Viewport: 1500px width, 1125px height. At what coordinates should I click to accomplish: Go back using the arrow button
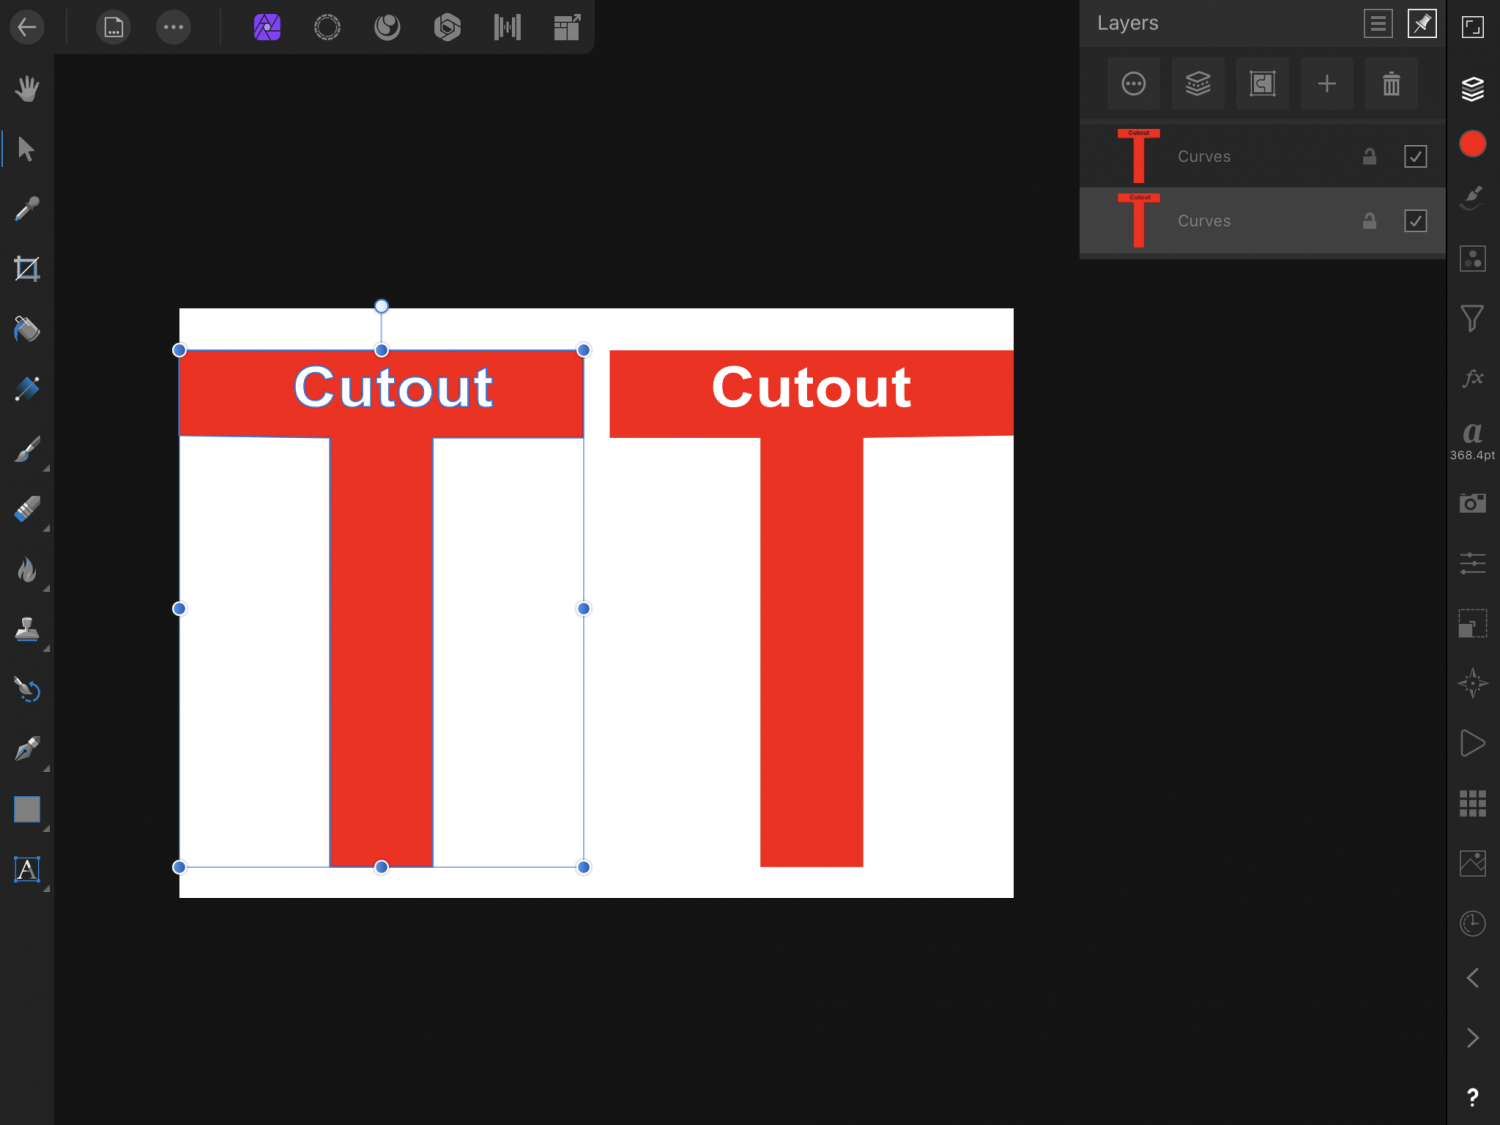[x=27, y=27]
